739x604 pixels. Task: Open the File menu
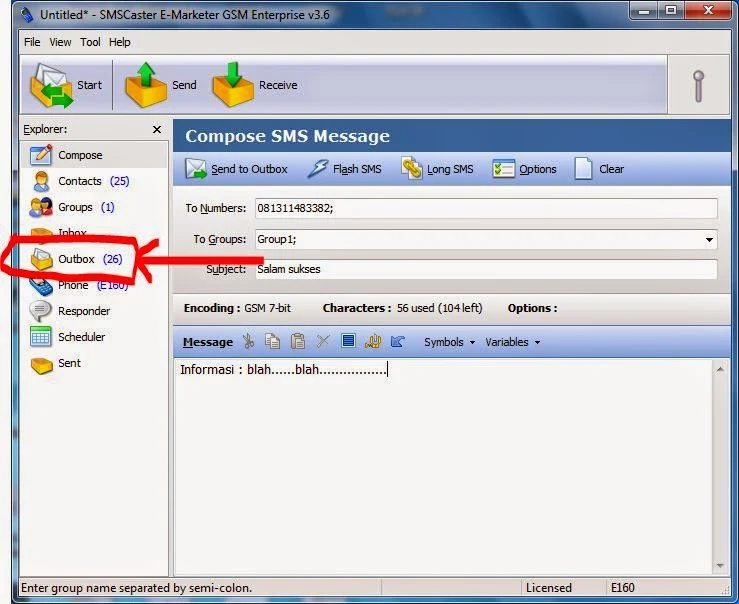tap(32, 42)
